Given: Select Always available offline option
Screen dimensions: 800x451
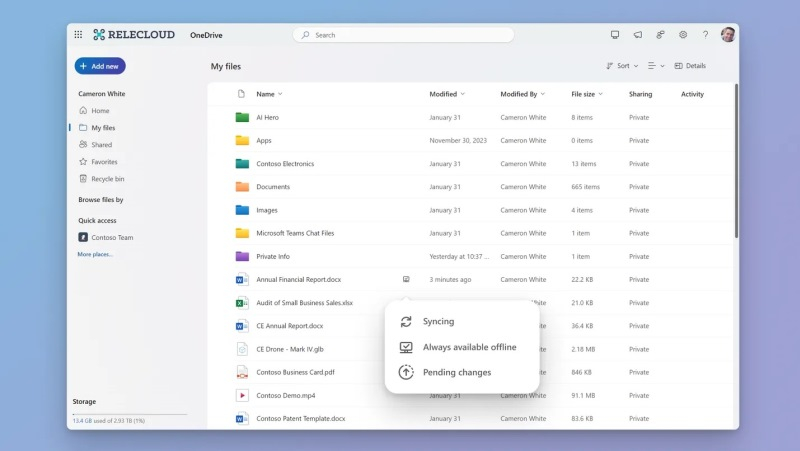Looking at the screenshot, I should 469,347.
